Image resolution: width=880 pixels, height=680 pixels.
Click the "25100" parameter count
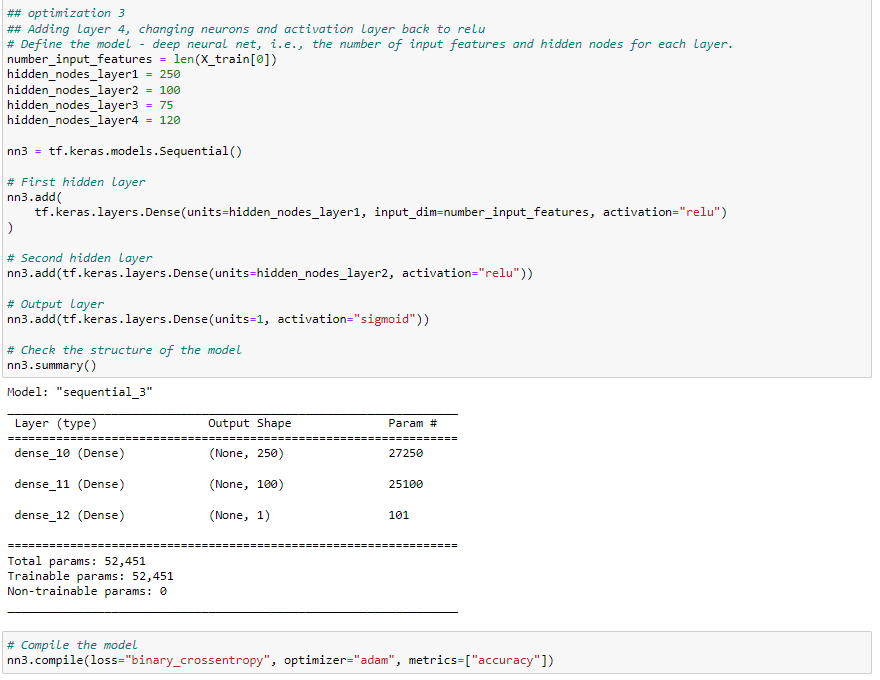(x=406, y=485)
